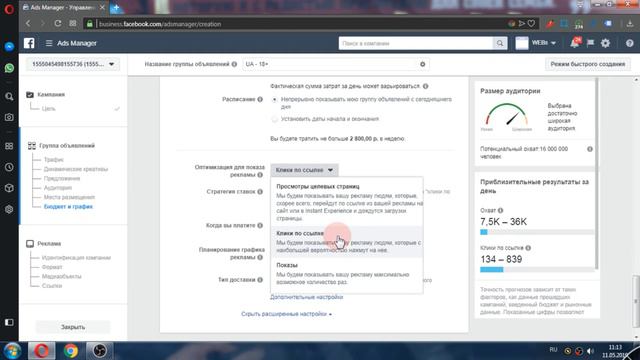Open the ad account selector dropdown
Viewport: 640px width, 360px height.
coord(73,64)
